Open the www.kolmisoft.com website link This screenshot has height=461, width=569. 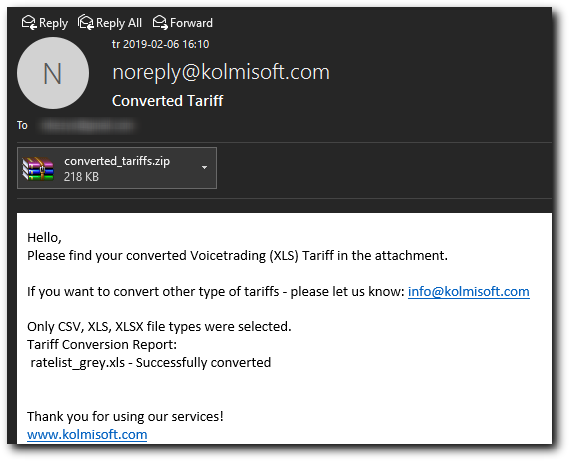point(87,435)
